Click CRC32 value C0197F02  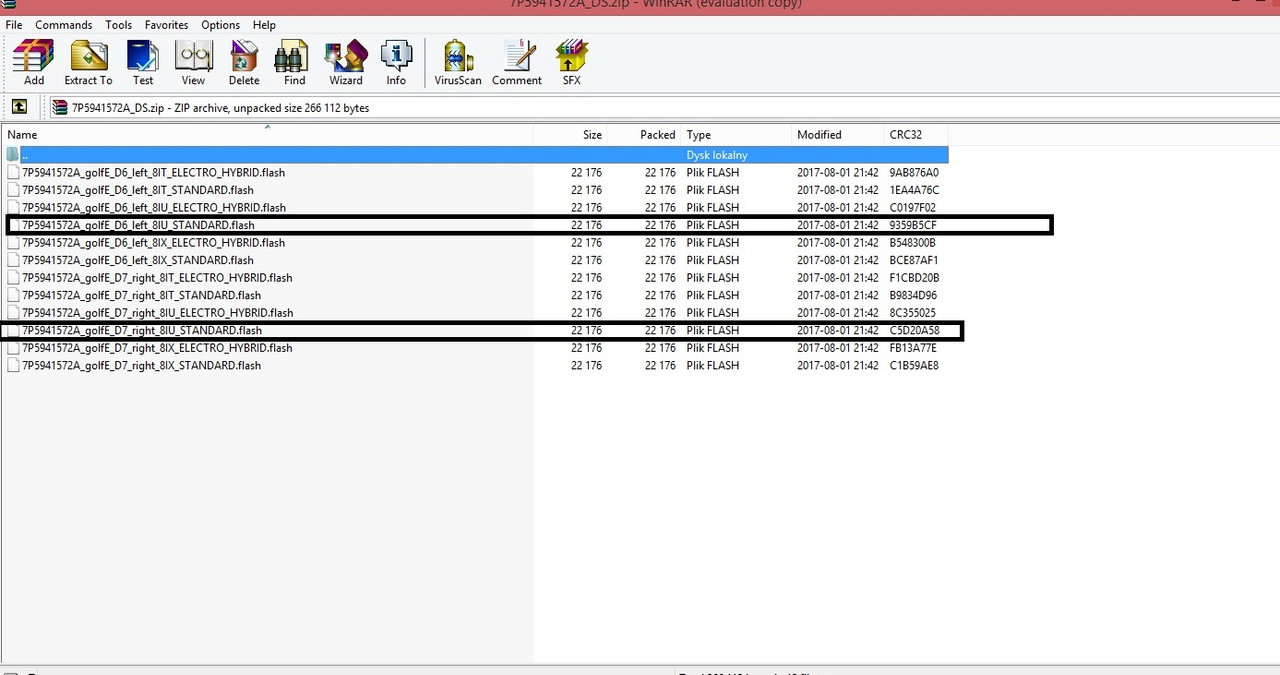click(913, 208)
